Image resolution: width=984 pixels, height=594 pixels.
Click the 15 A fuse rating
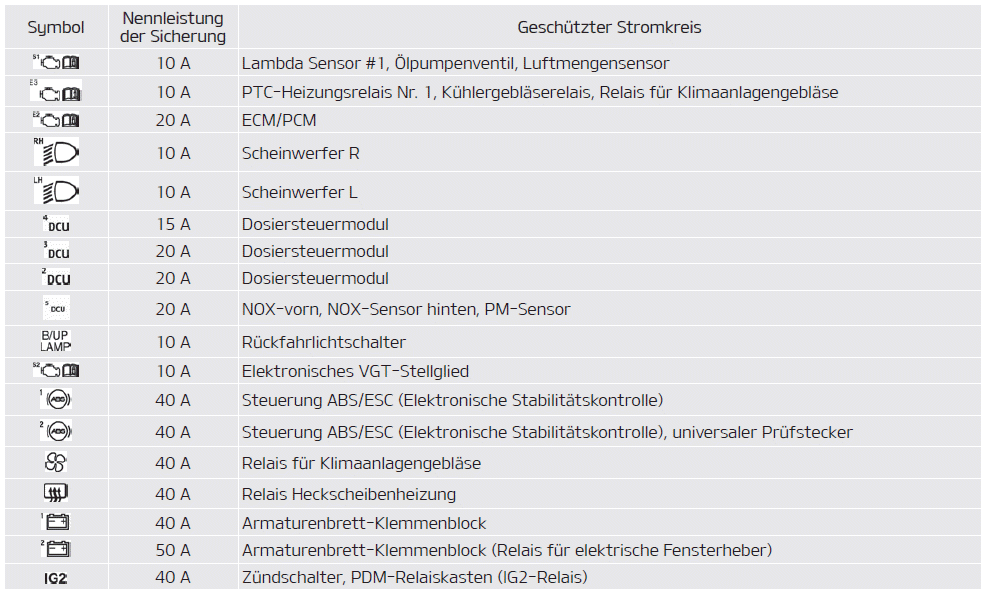point(173,224)
